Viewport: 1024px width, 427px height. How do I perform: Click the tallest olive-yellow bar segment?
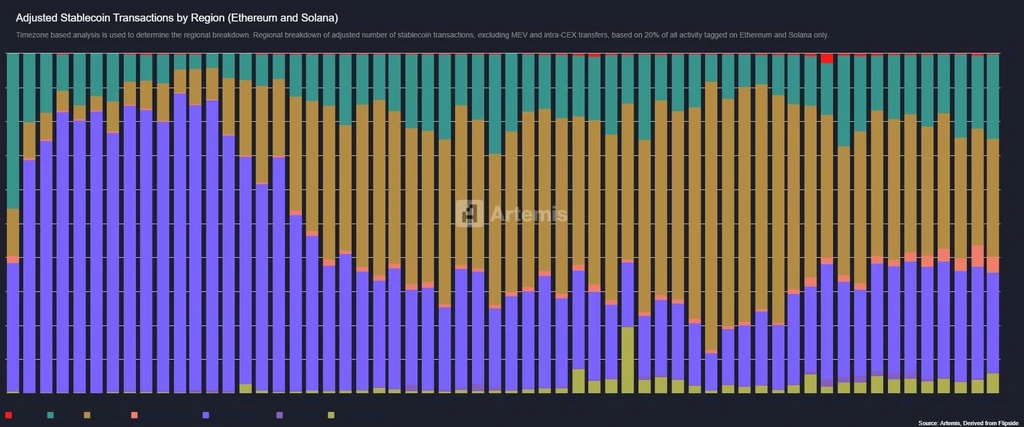pyautogui.click(x=628, y=360)
